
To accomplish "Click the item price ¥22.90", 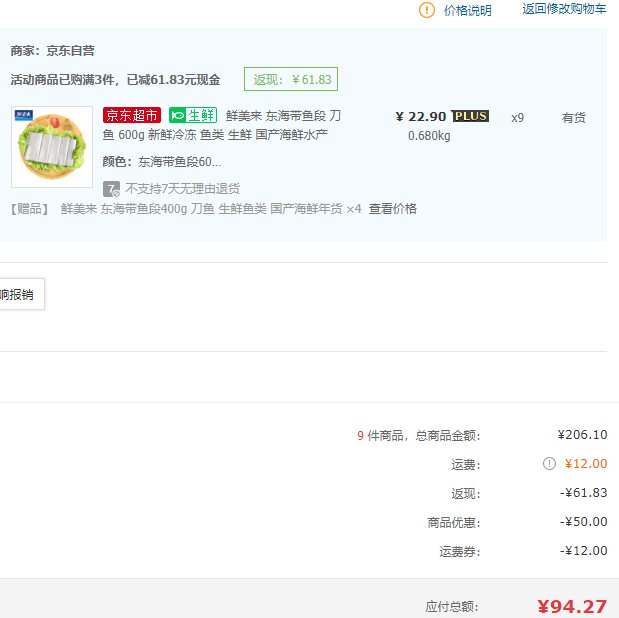I will [x=421, y=116].
